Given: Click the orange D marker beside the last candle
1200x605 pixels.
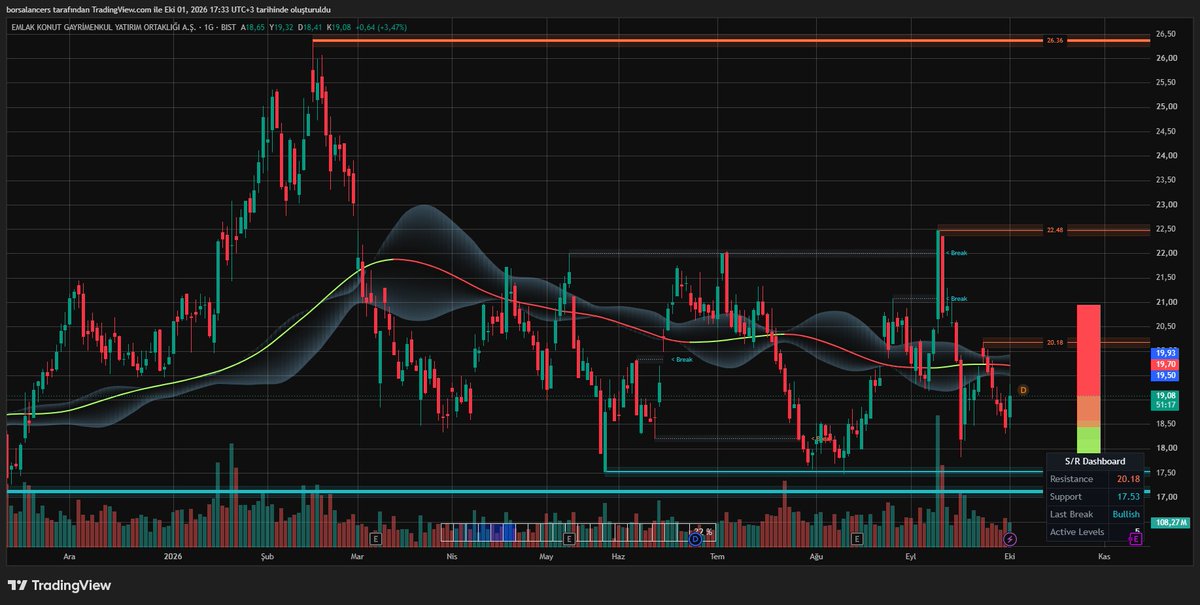Looking at the screenshot, I should (1023, 389).
